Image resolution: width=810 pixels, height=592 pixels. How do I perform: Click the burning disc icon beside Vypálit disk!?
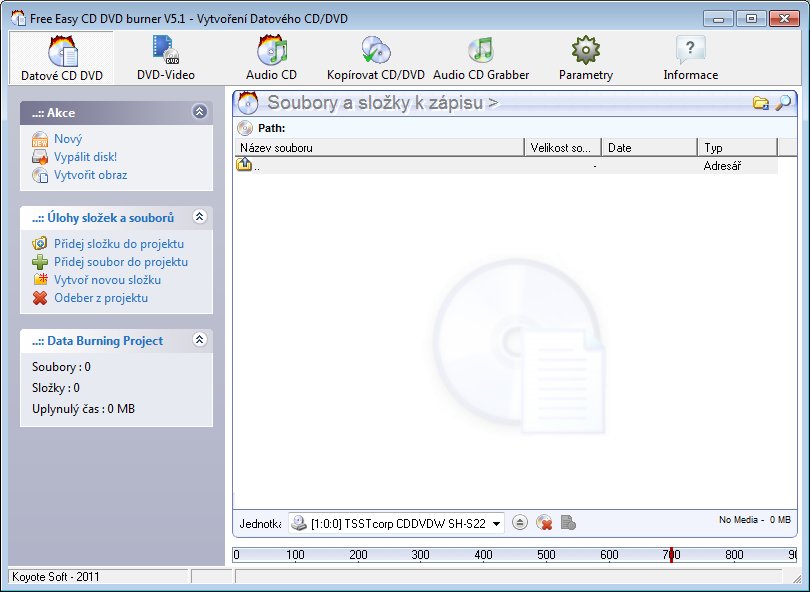point(40,157)
